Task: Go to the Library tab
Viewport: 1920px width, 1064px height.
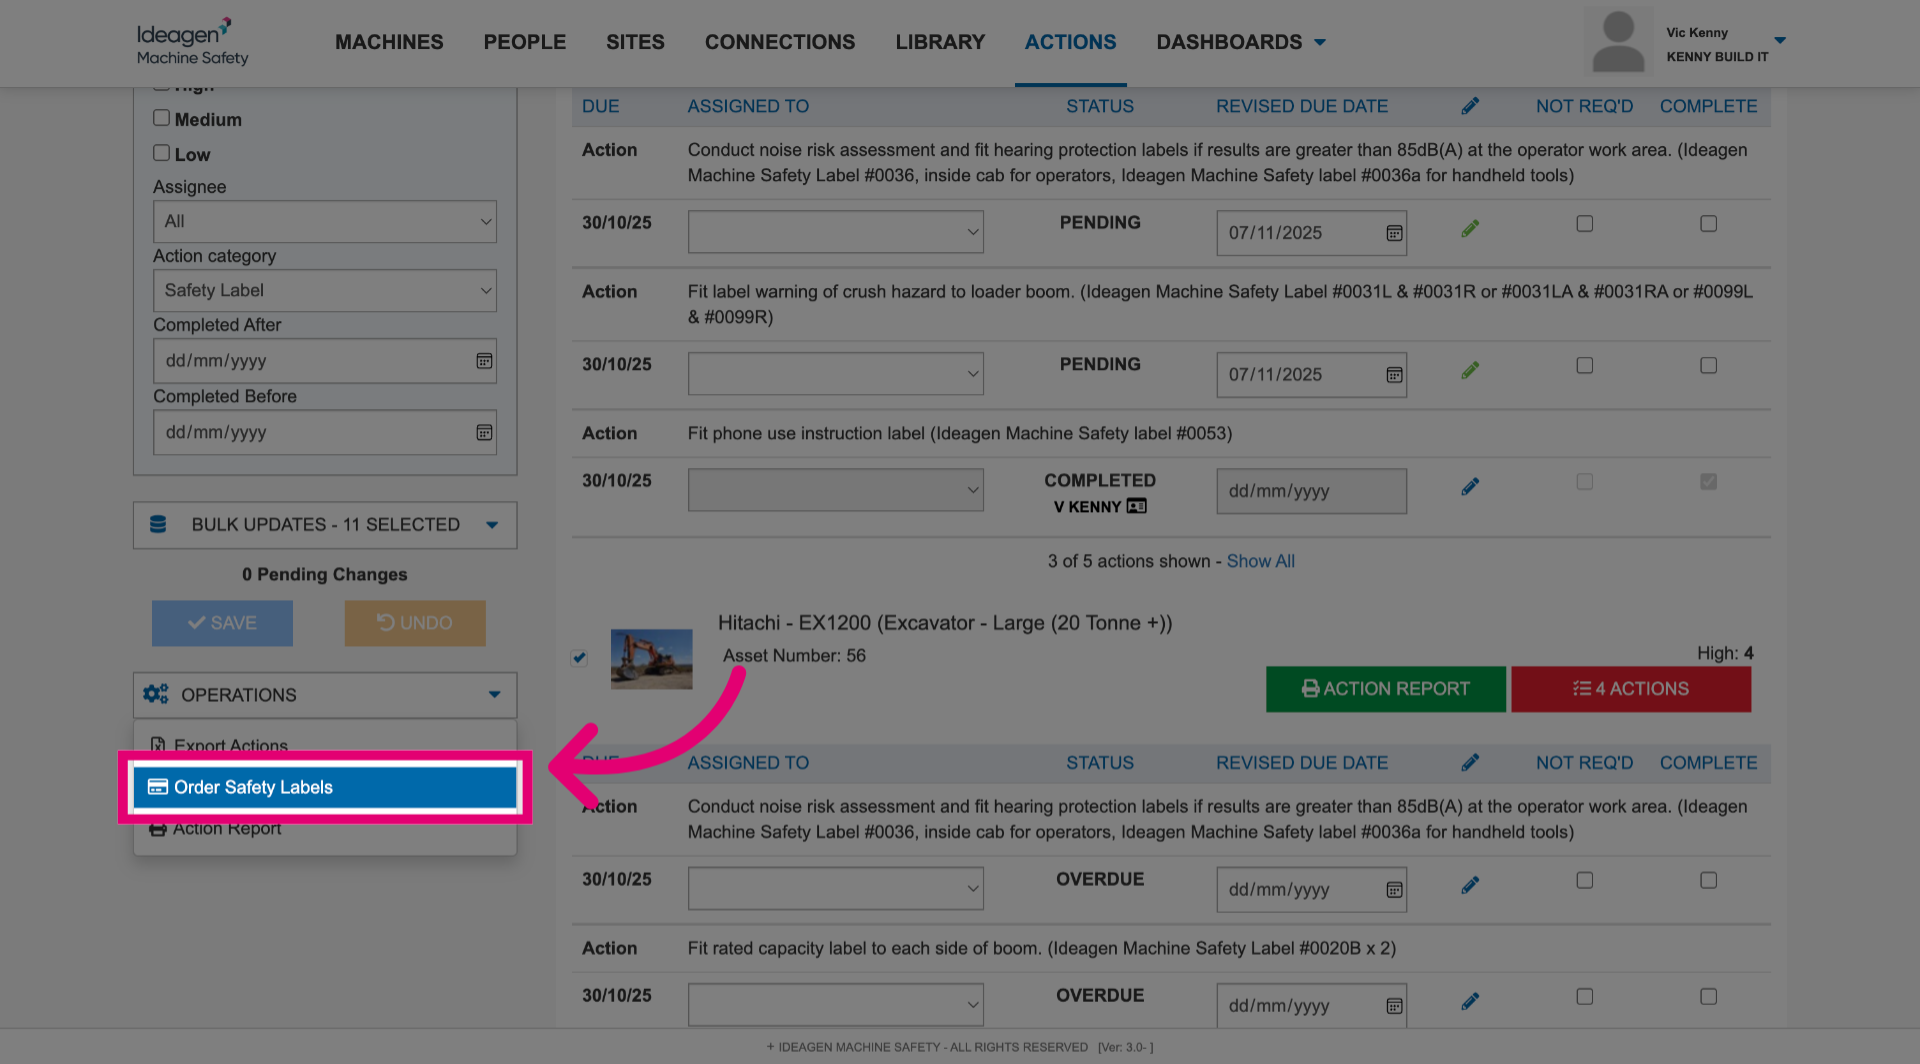Action: pyautogui.click(x=940, y=42)
